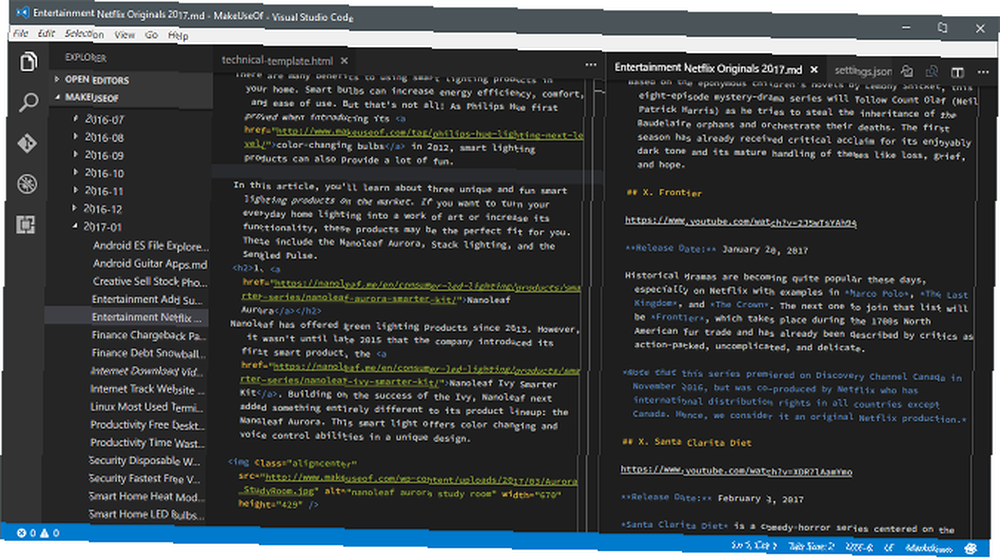Viewport: 1000px width, 560px height.
Task: Open the Extensions view in activity bar
Action: point(26,225)
